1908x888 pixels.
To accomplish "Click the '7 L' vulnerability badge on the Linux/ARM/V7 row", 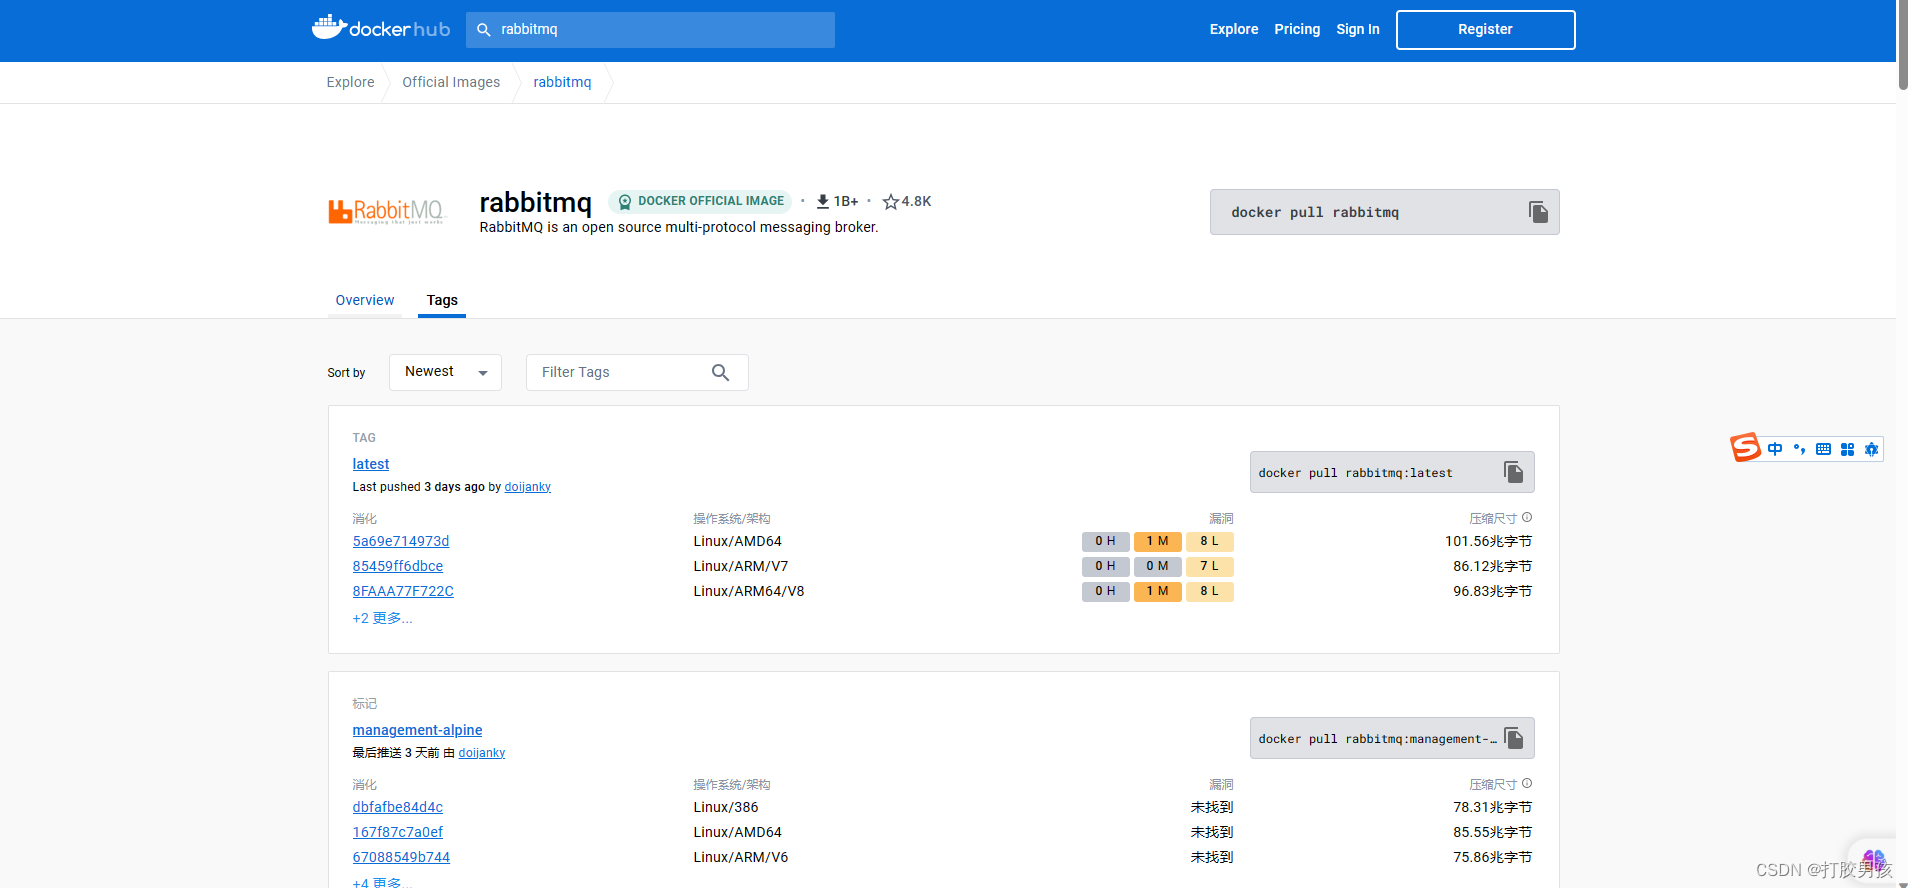I will coord(1209,566).
